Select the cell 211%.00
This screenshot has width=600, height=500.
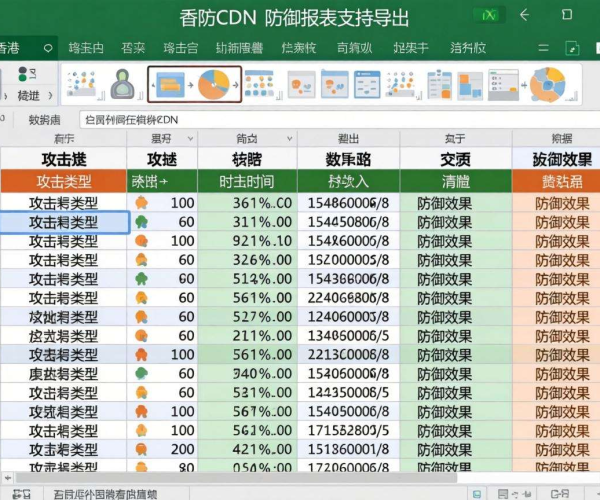pyautogui.click(x=247, y=336)
